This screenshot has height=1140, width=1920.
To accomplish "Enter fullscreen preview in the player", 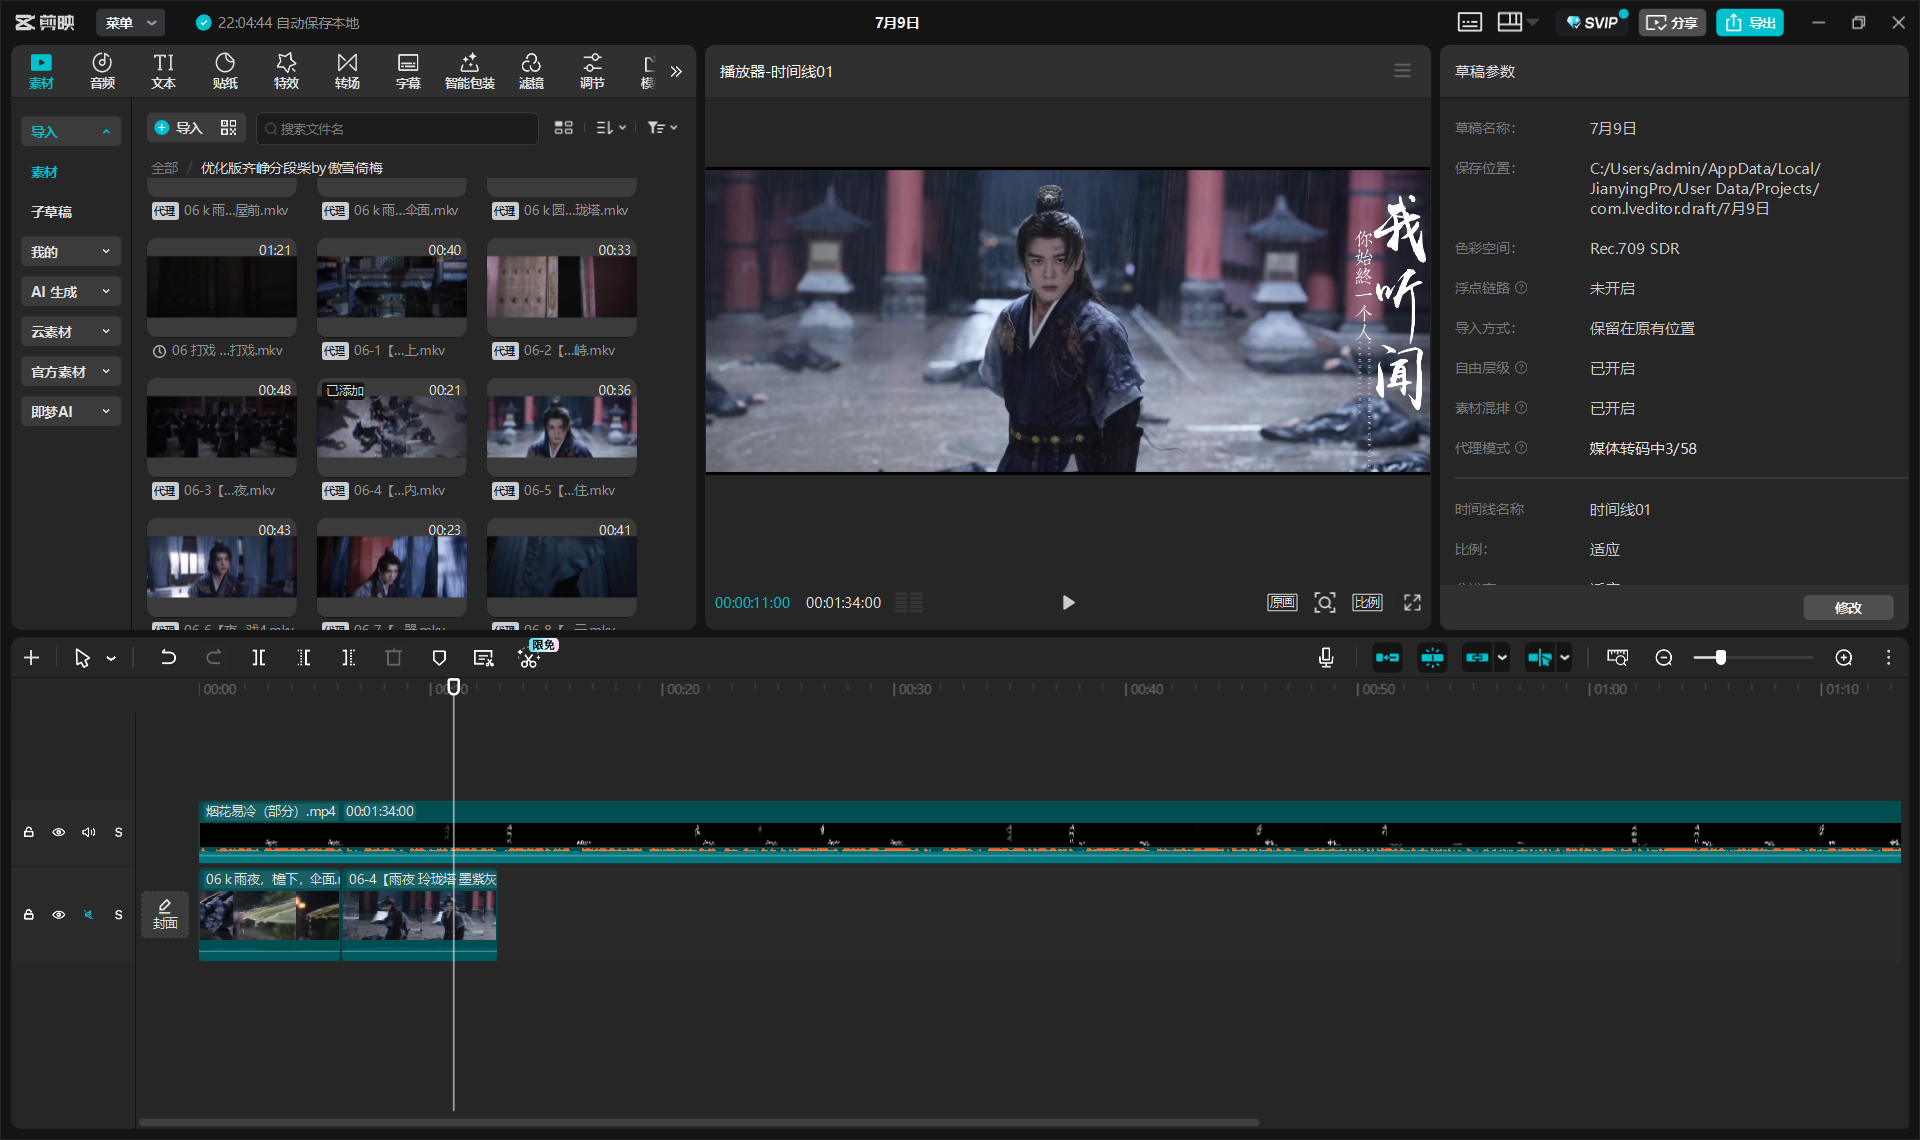I will [1412, 602].
